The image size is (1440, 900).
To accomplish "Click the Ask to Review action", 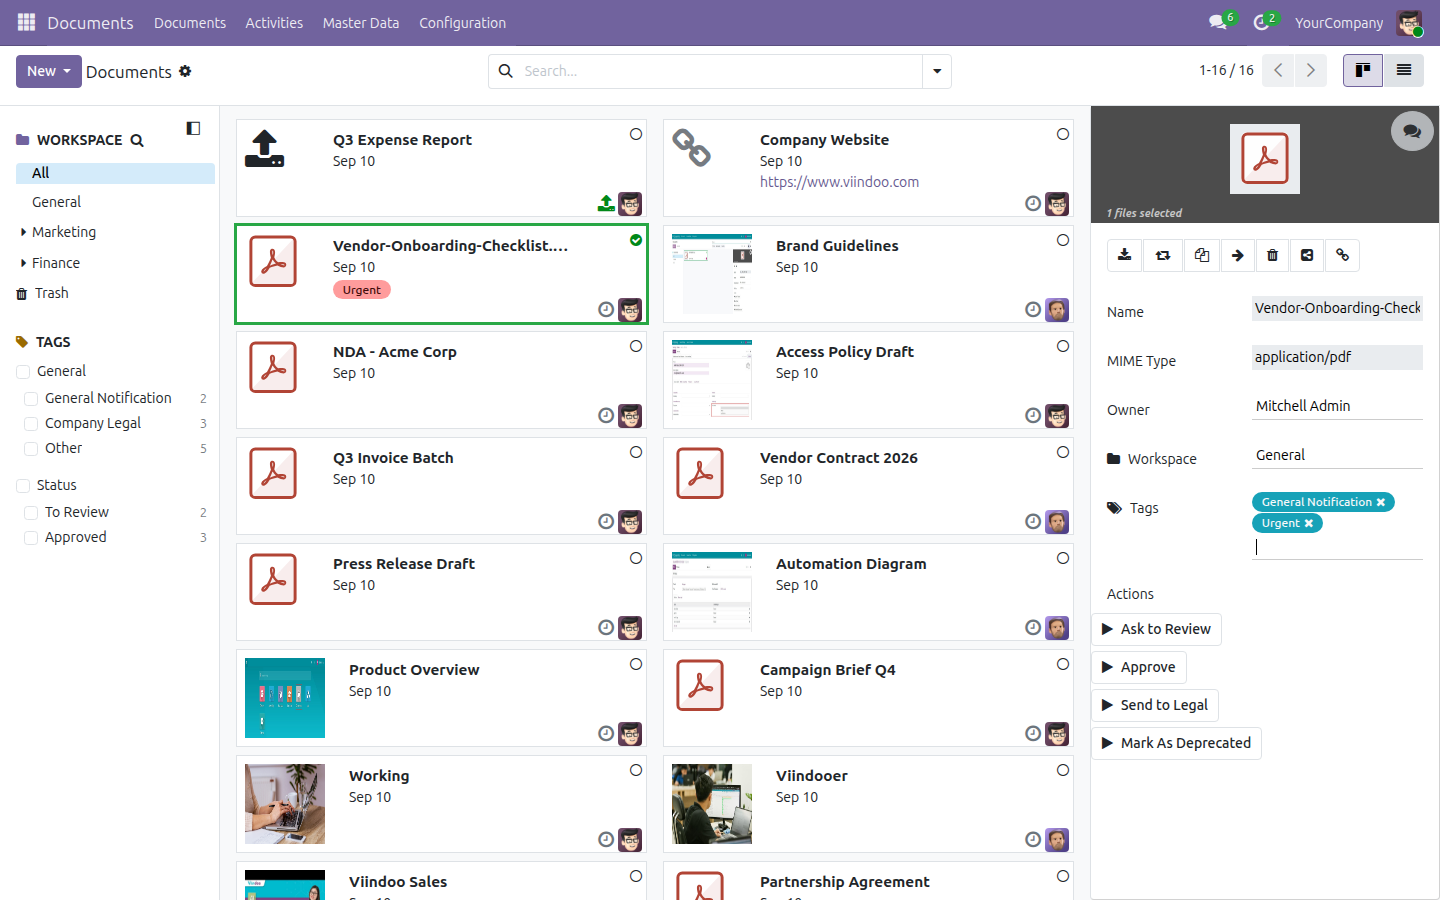I will coord(1156,629).
